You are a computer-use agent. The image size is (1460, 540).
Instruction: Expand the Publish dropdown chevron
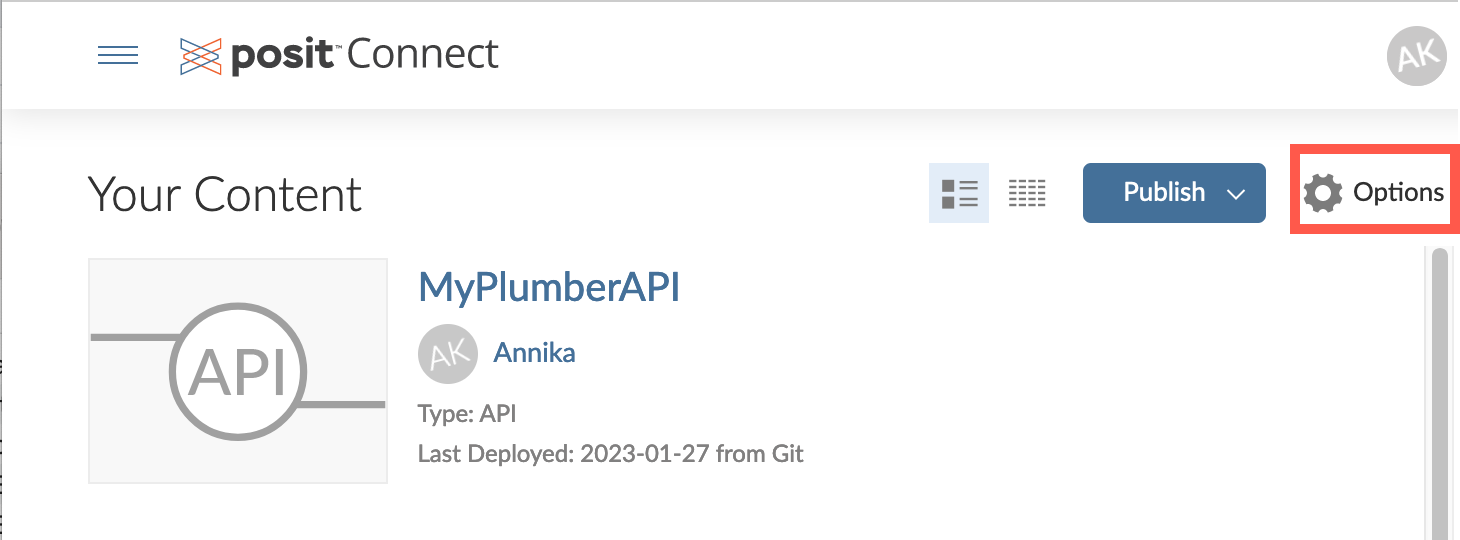pos(1236,194)
